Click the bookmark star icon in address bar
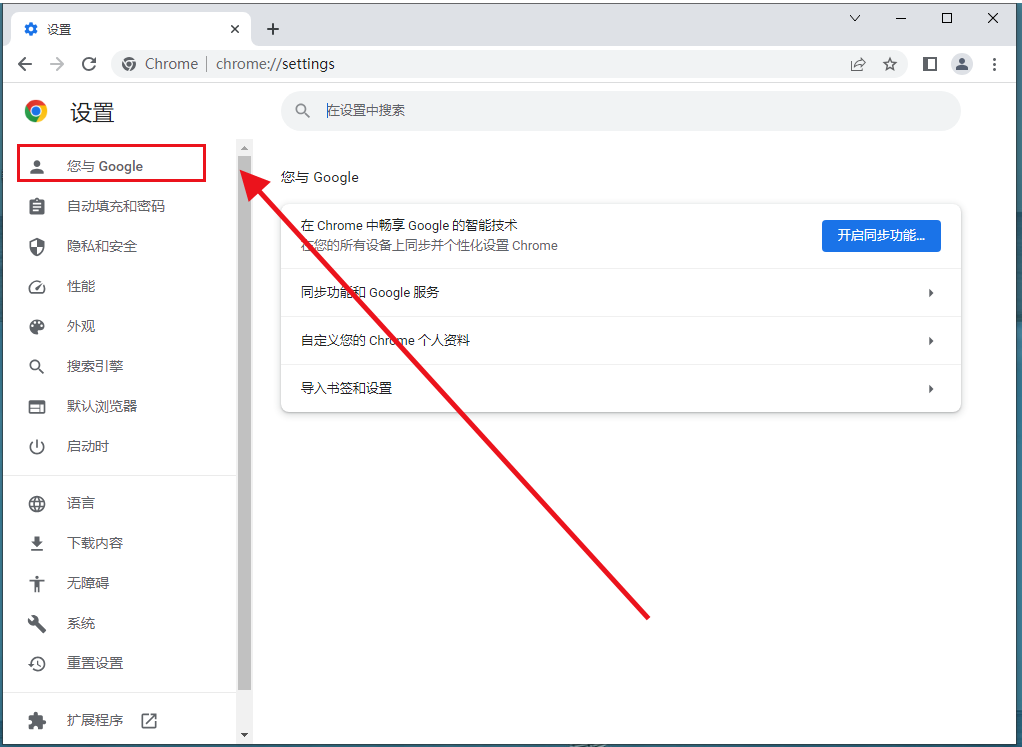Viewport: 1022px width, 747px height. click(889, 64)
